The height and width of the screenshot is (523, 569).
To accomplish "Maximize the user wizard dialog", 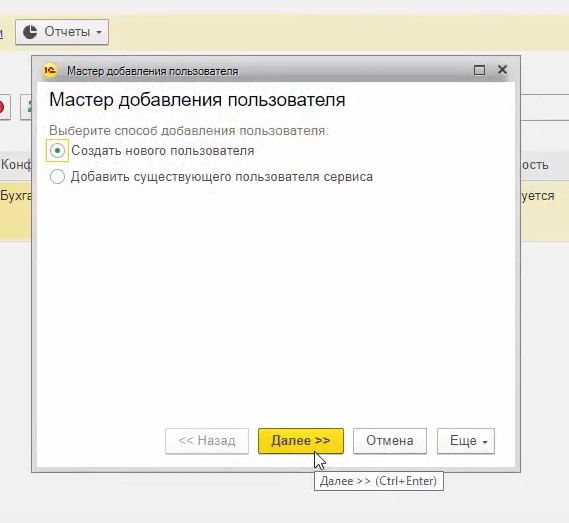I will [479, 70].
